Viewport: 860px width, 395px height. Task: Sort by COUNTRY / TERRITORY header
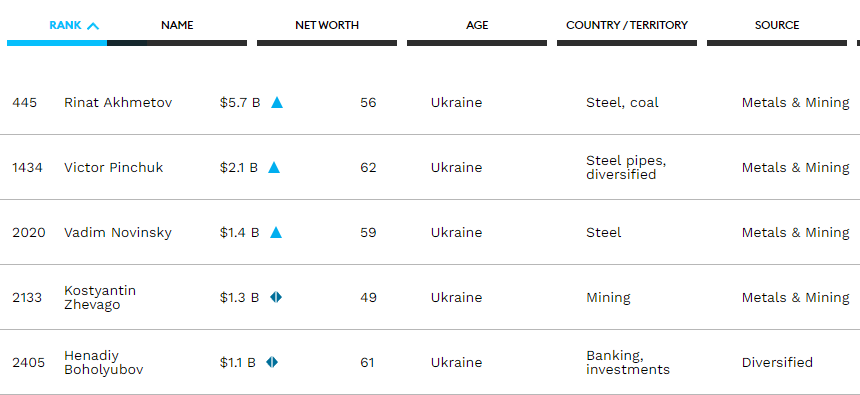click(627, 25)
